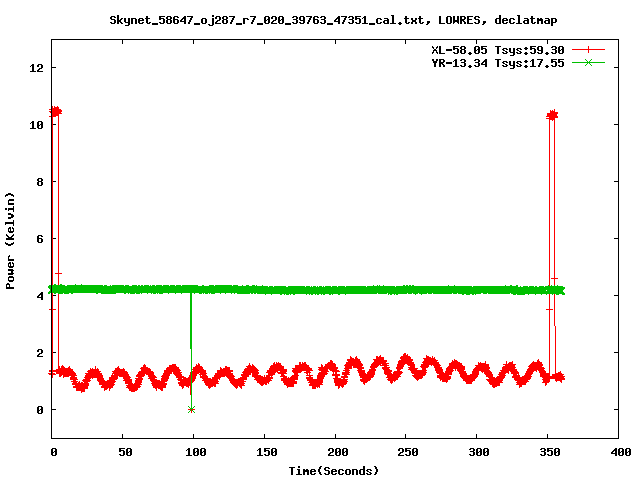
Task: Click the 100 tick label on time axis
Action: pos(194,453)
